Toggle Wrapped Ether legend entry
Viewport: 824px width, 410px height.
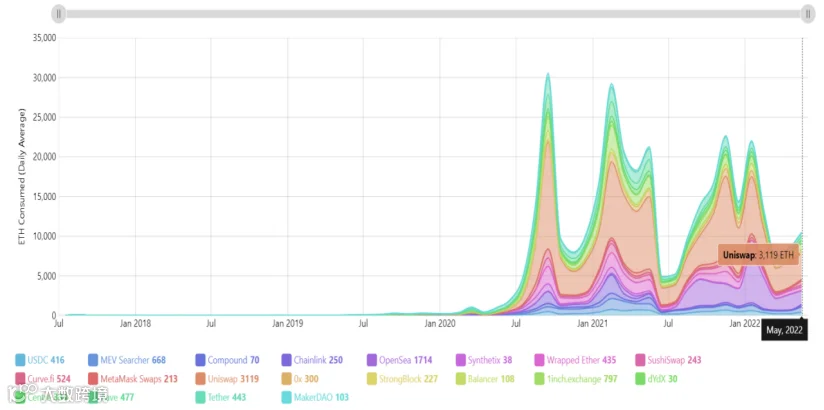tap(575, 361)
